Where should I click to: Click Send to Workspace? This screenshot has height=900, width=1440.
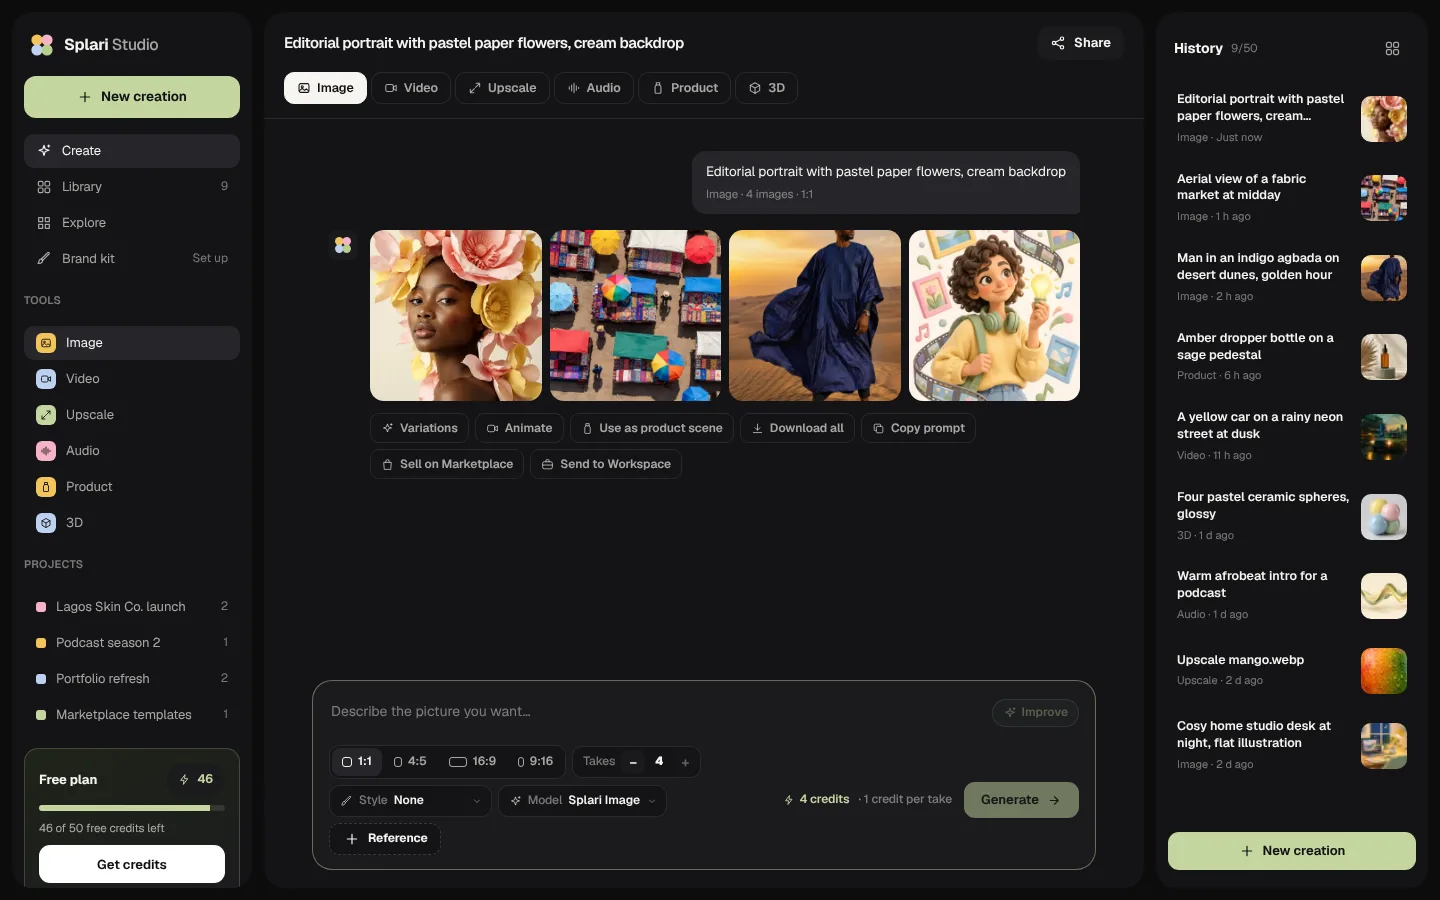[606, 464]
